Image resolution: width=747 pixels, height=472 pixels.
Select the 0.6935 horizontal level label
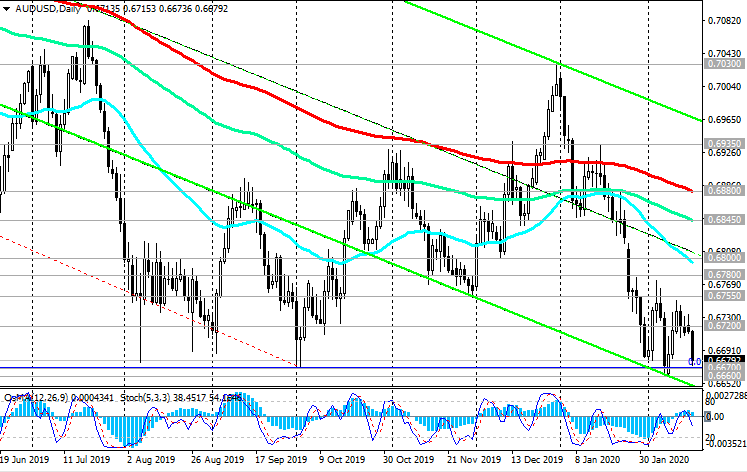(724, 143)
